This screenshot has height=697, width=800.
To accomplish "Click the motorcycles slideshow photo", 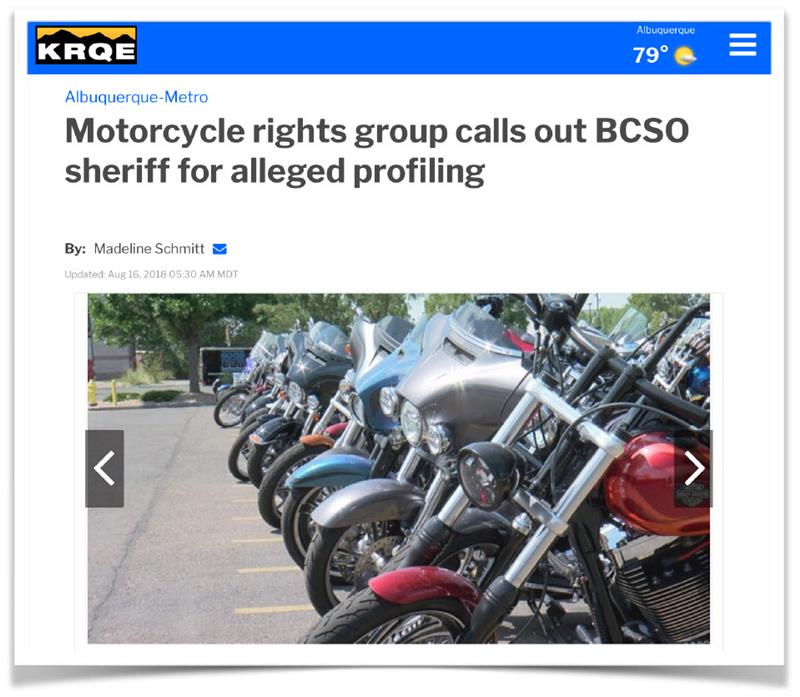I will point(398,468).
